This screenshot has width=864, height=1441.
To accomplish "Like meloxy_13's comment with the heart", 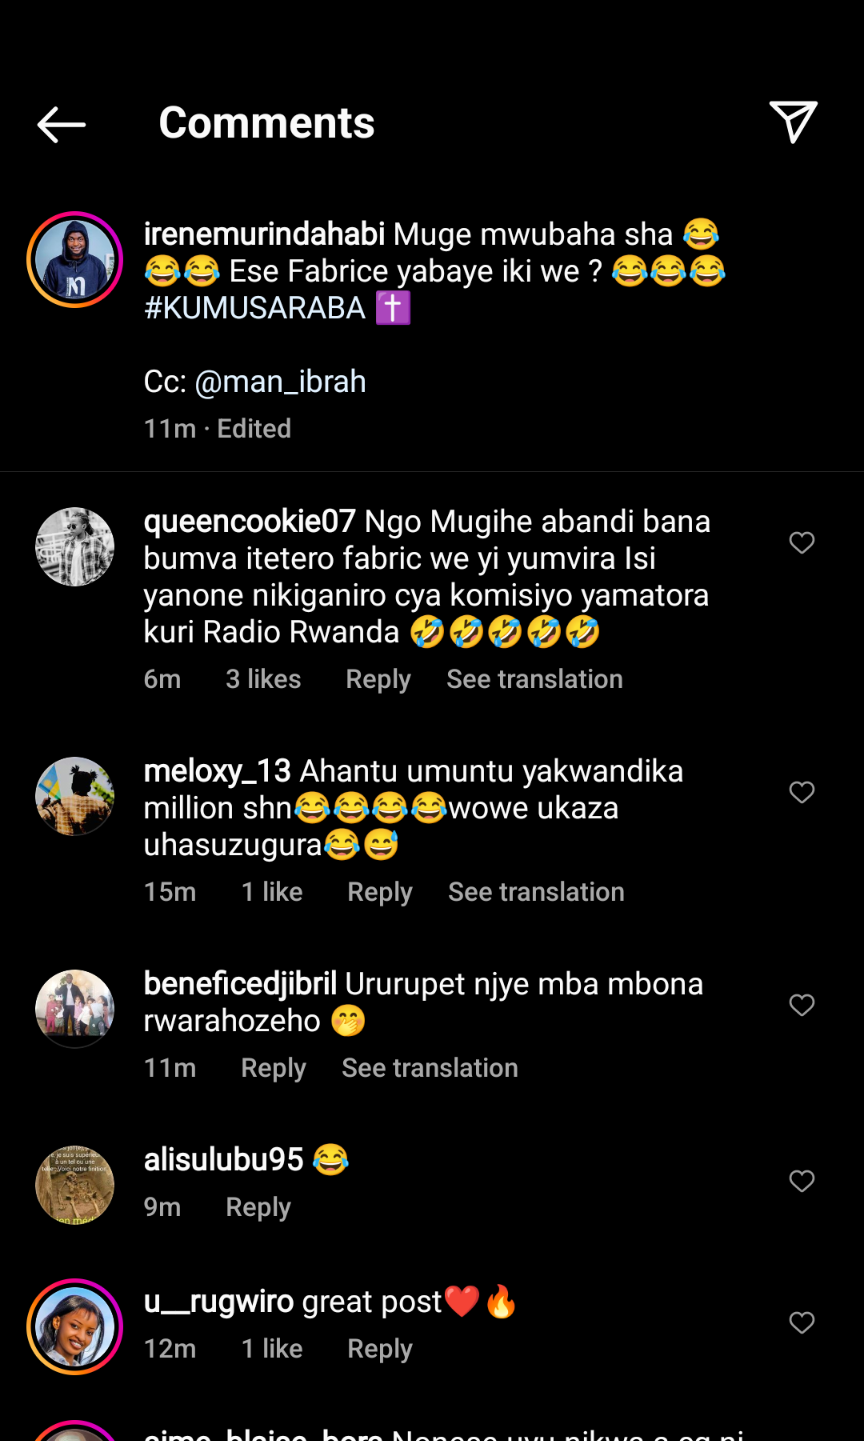I will click(x=802, y=793).
